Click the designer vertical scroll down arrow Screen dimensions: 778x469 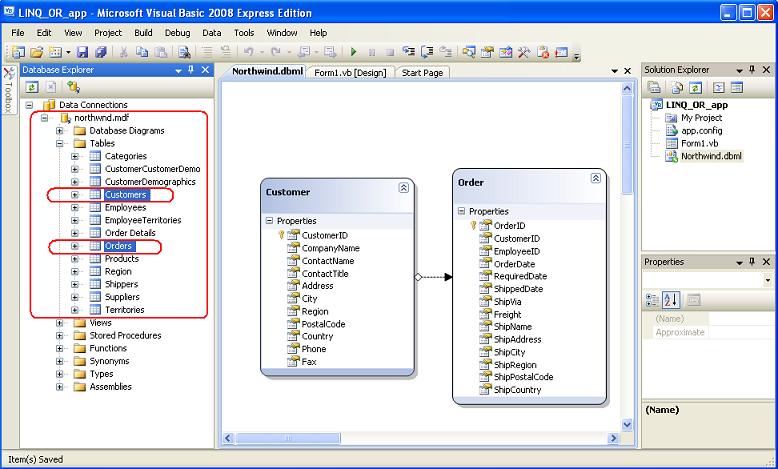click(x=627, y=424)
